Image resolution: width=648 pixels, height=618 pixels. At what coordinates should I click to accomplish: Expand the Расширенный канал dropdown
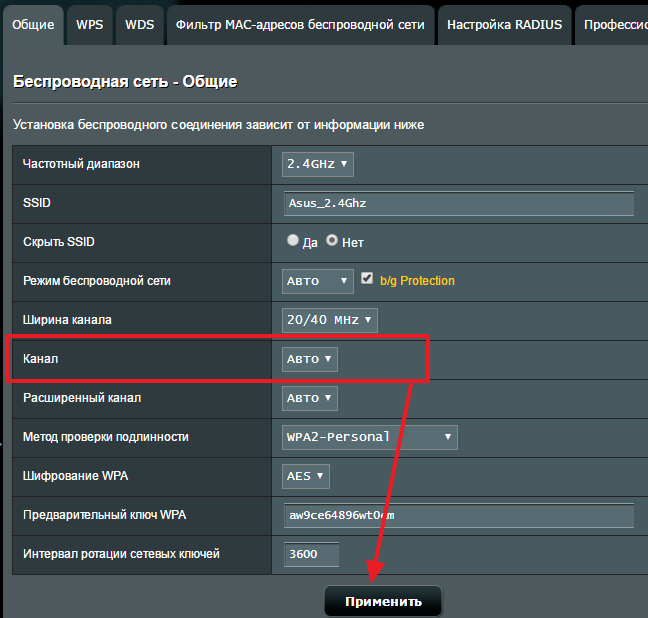(310, 398)
